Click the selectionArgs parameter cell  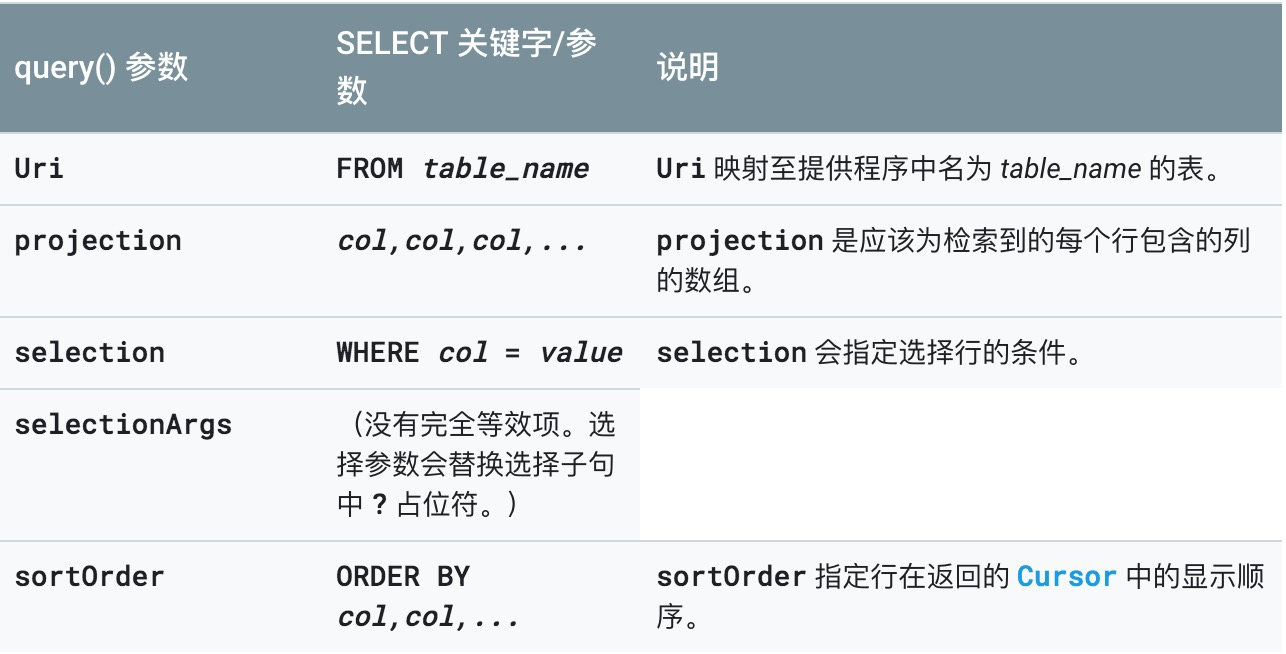(x=123, y=424)
